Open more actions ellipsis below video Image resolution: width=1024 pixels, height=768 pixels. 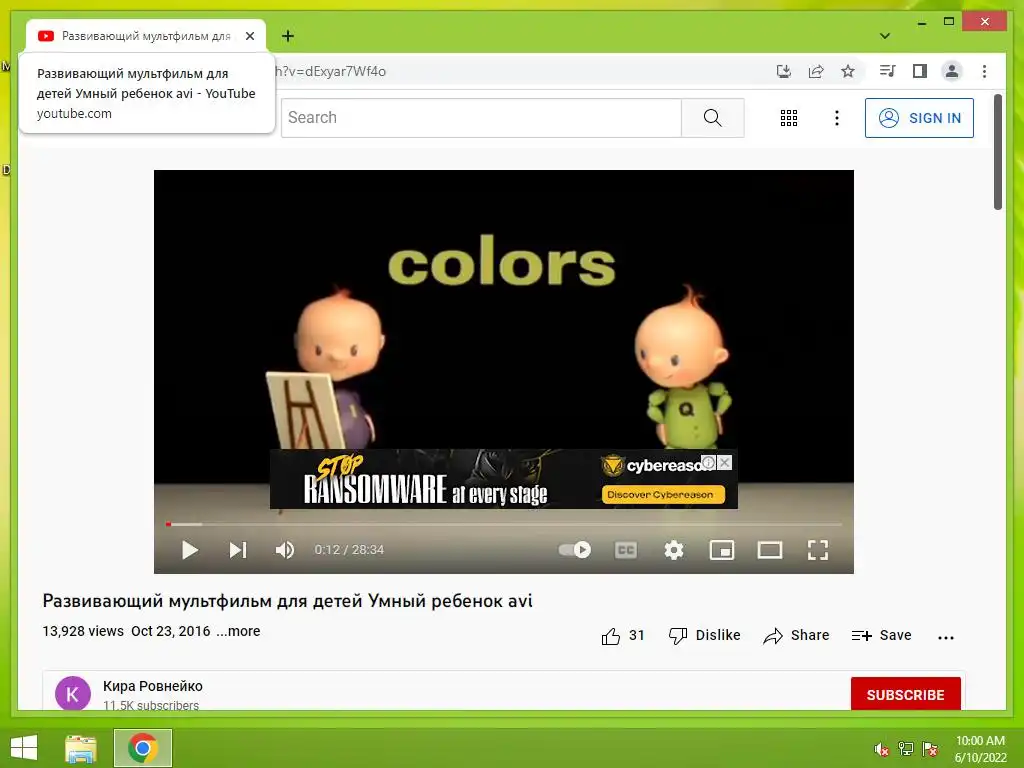click(x=946, y=637)
